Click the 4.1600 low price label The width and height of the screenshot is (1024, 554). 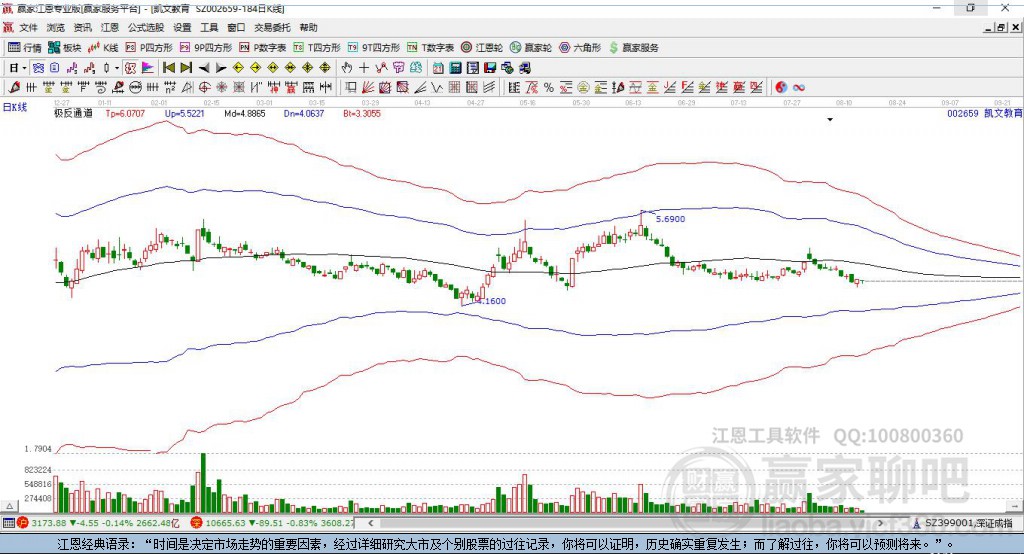coord(491,301)
